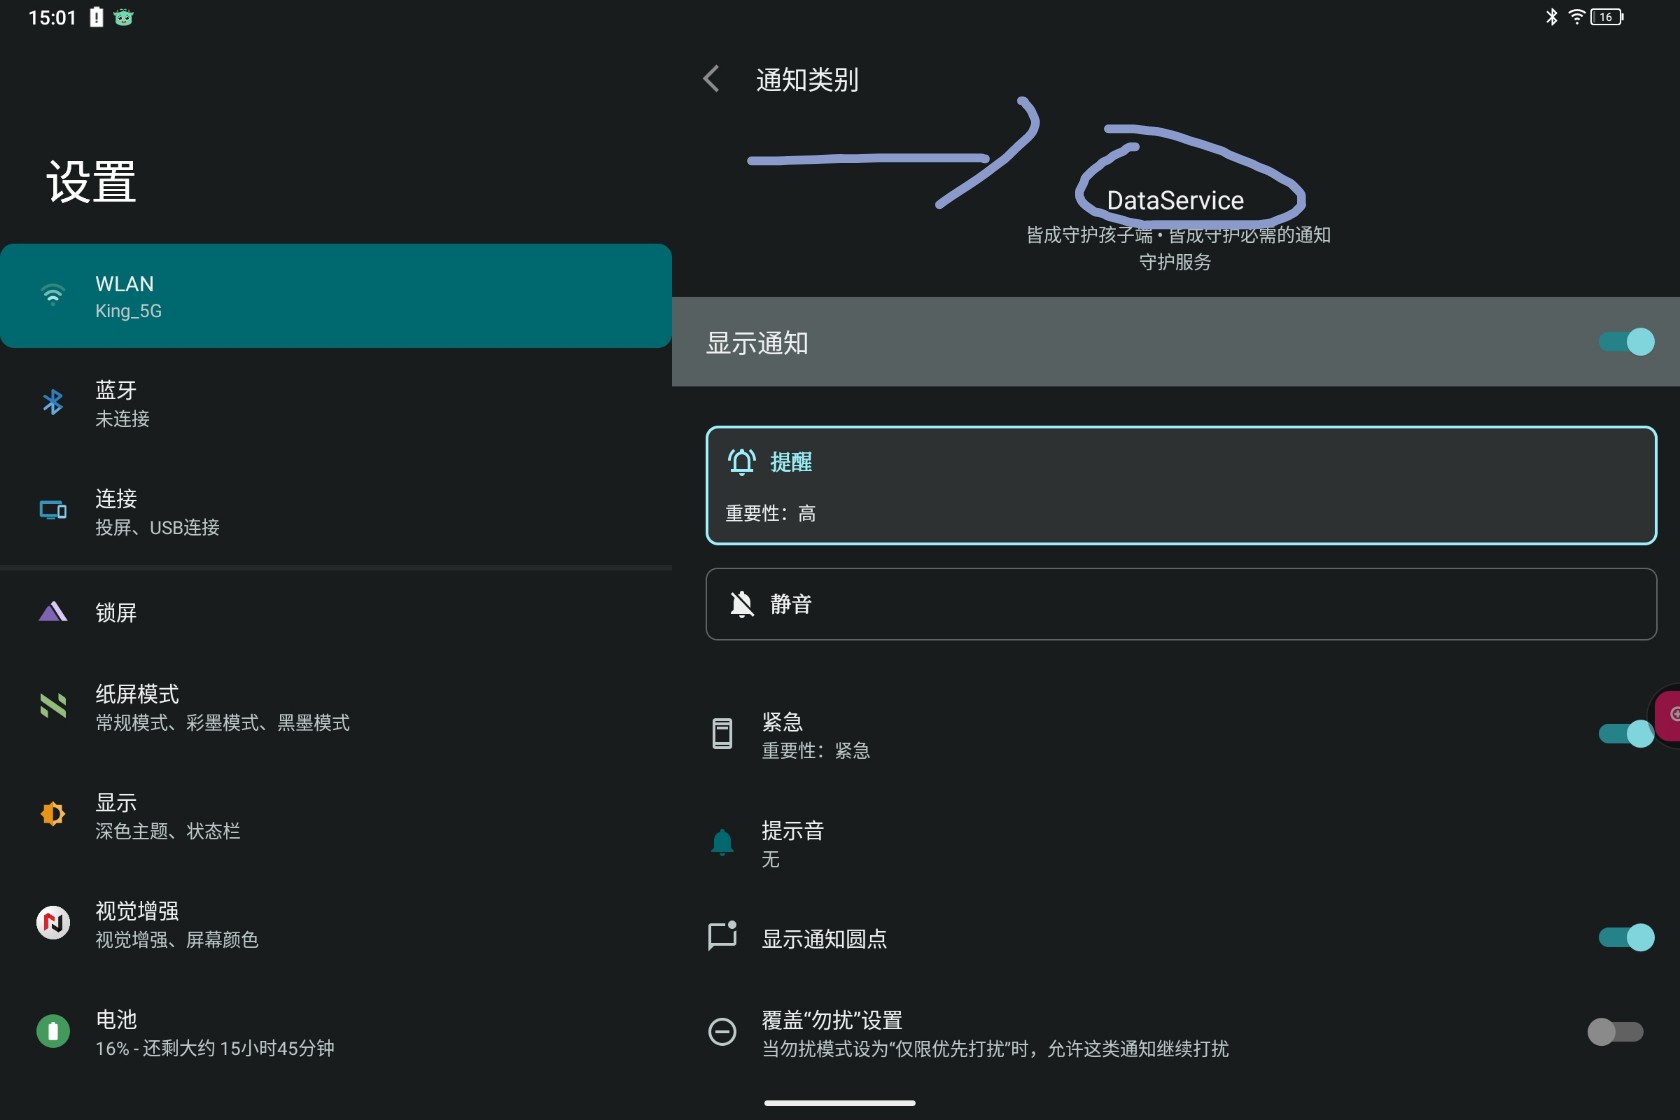1680x1120 pixels.
Task: Tap the floating red button at right edge
Action: [x=1667, y=714]
